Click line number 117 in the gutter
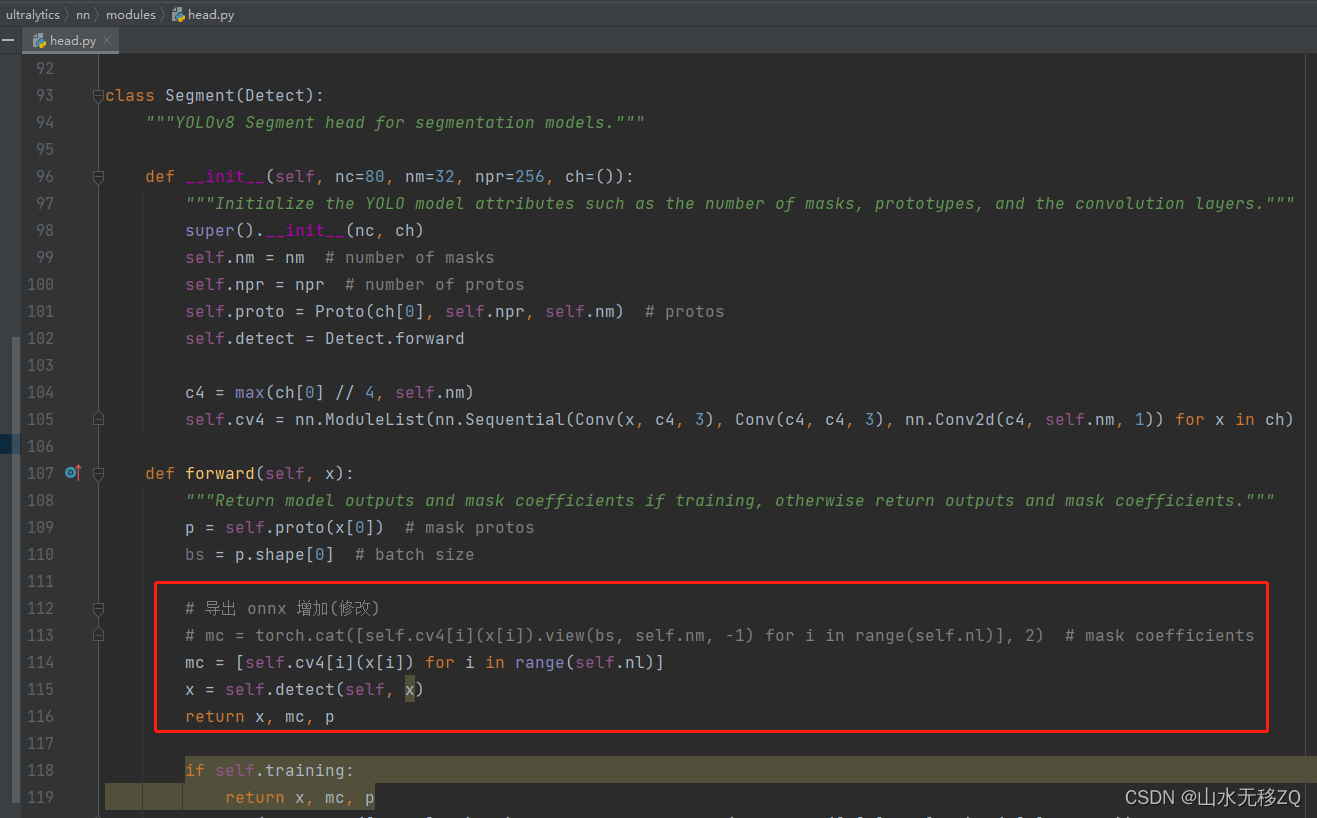The height and width of the screenshot is (818, 1317). click(x=41, y=743)
